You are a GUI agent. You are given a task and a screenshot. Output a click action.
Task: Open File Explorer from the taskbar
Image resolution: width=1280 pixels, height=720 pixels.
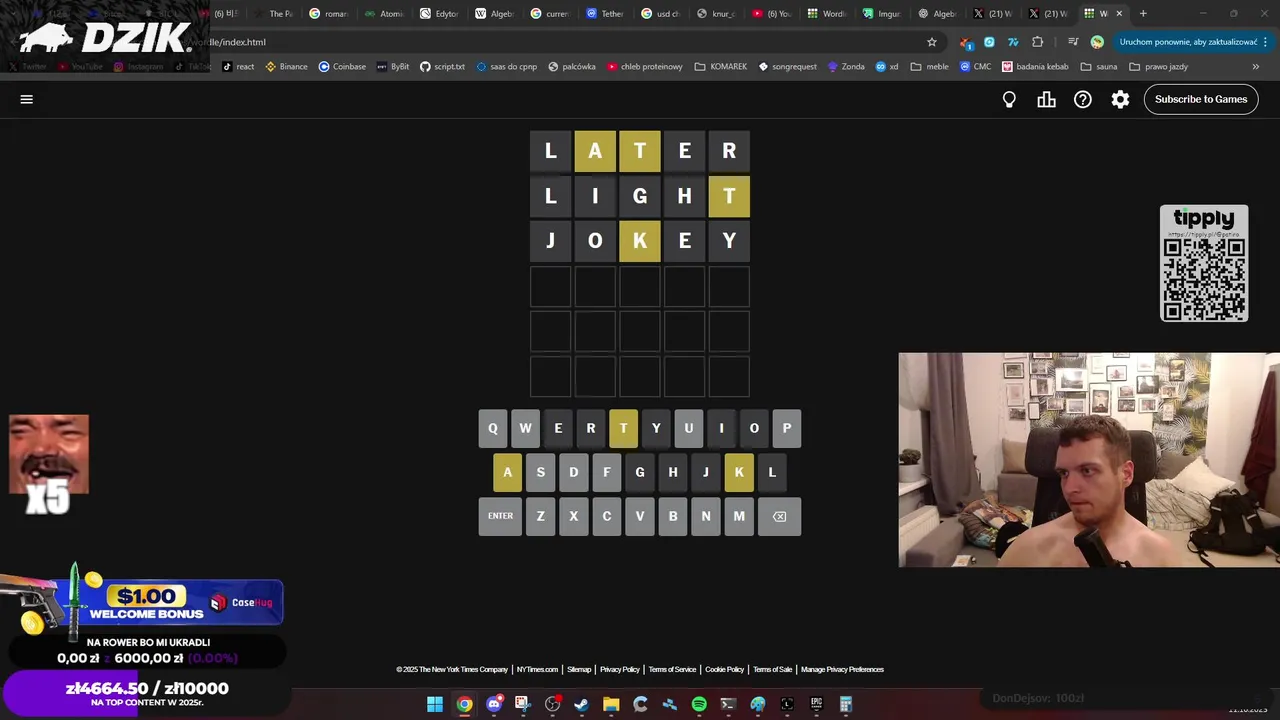[x=611, y=704]
